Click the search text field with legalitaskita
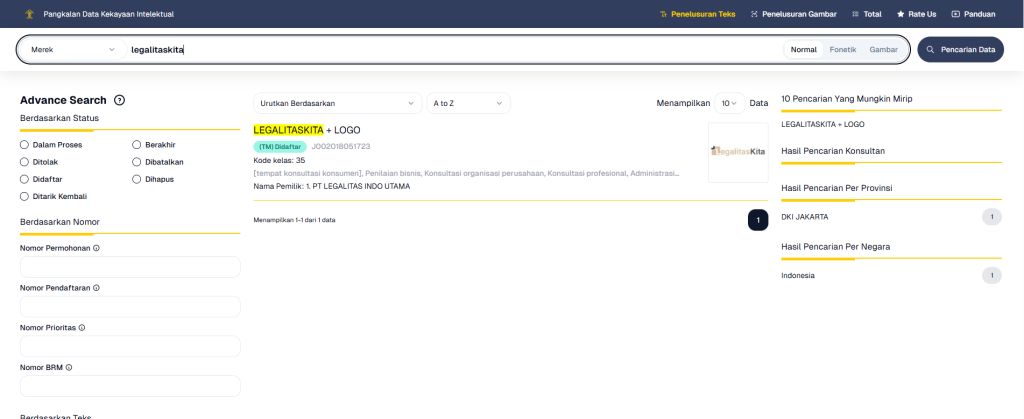 click(454, 50)
